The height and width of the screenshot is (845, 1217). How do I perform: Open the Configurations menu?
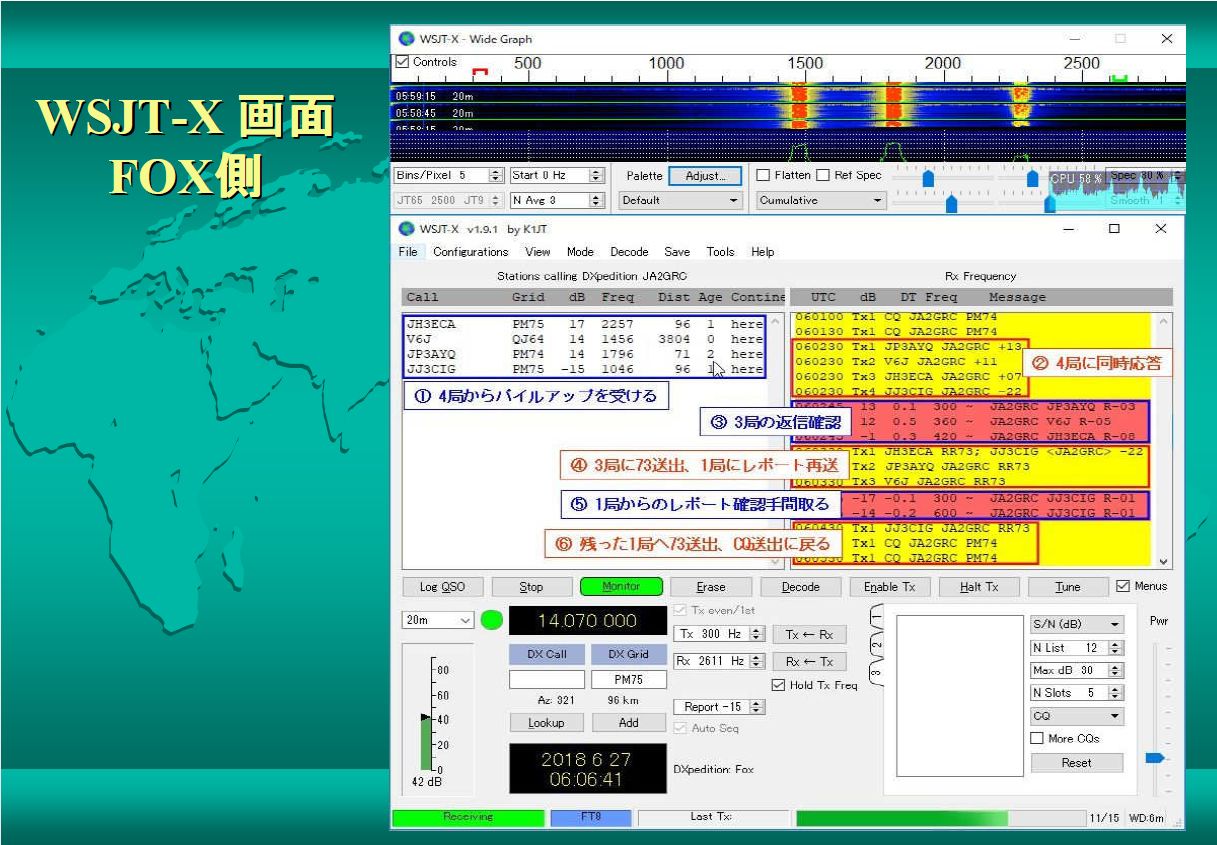pyautogui.click(x=470, y=252)
